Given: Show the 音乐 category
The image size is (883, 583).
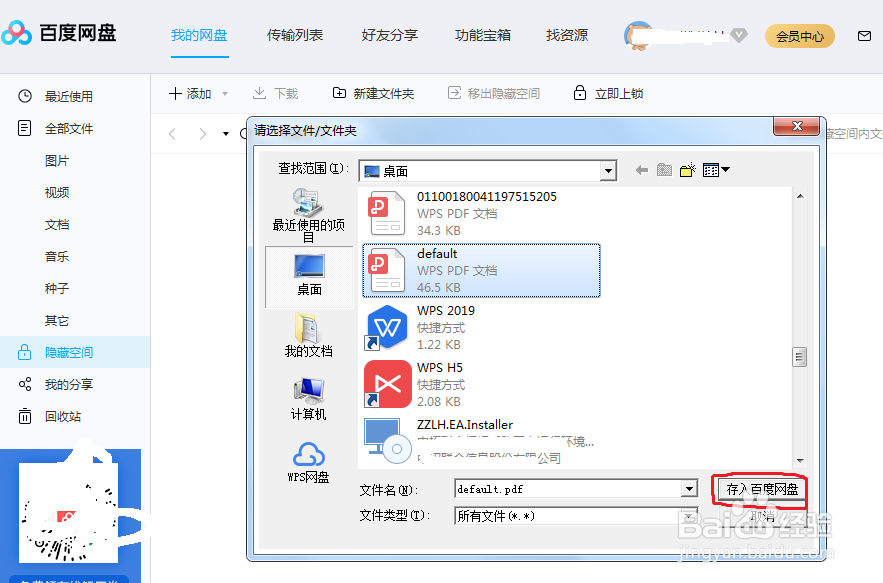Looking at the screenshot, I should 57,256.
